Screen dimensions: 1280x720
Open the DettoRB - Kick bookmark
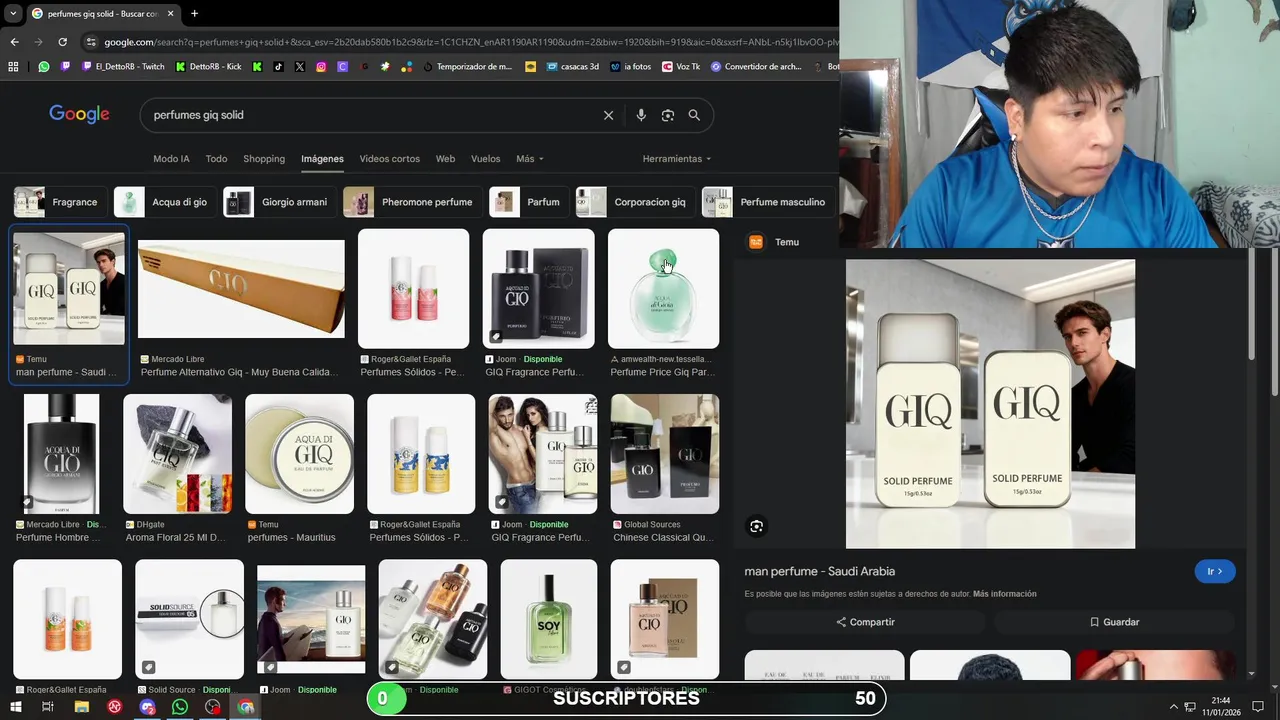pos(208,67)
